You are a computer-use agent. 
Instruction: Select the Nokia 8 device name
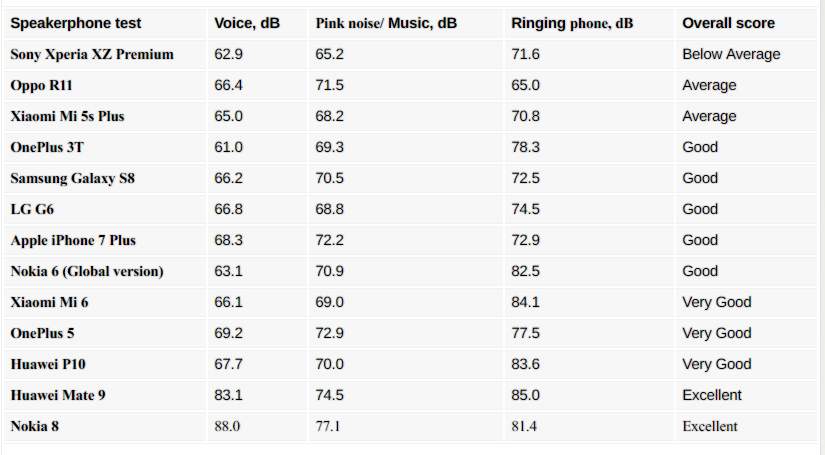coord(35,427)
